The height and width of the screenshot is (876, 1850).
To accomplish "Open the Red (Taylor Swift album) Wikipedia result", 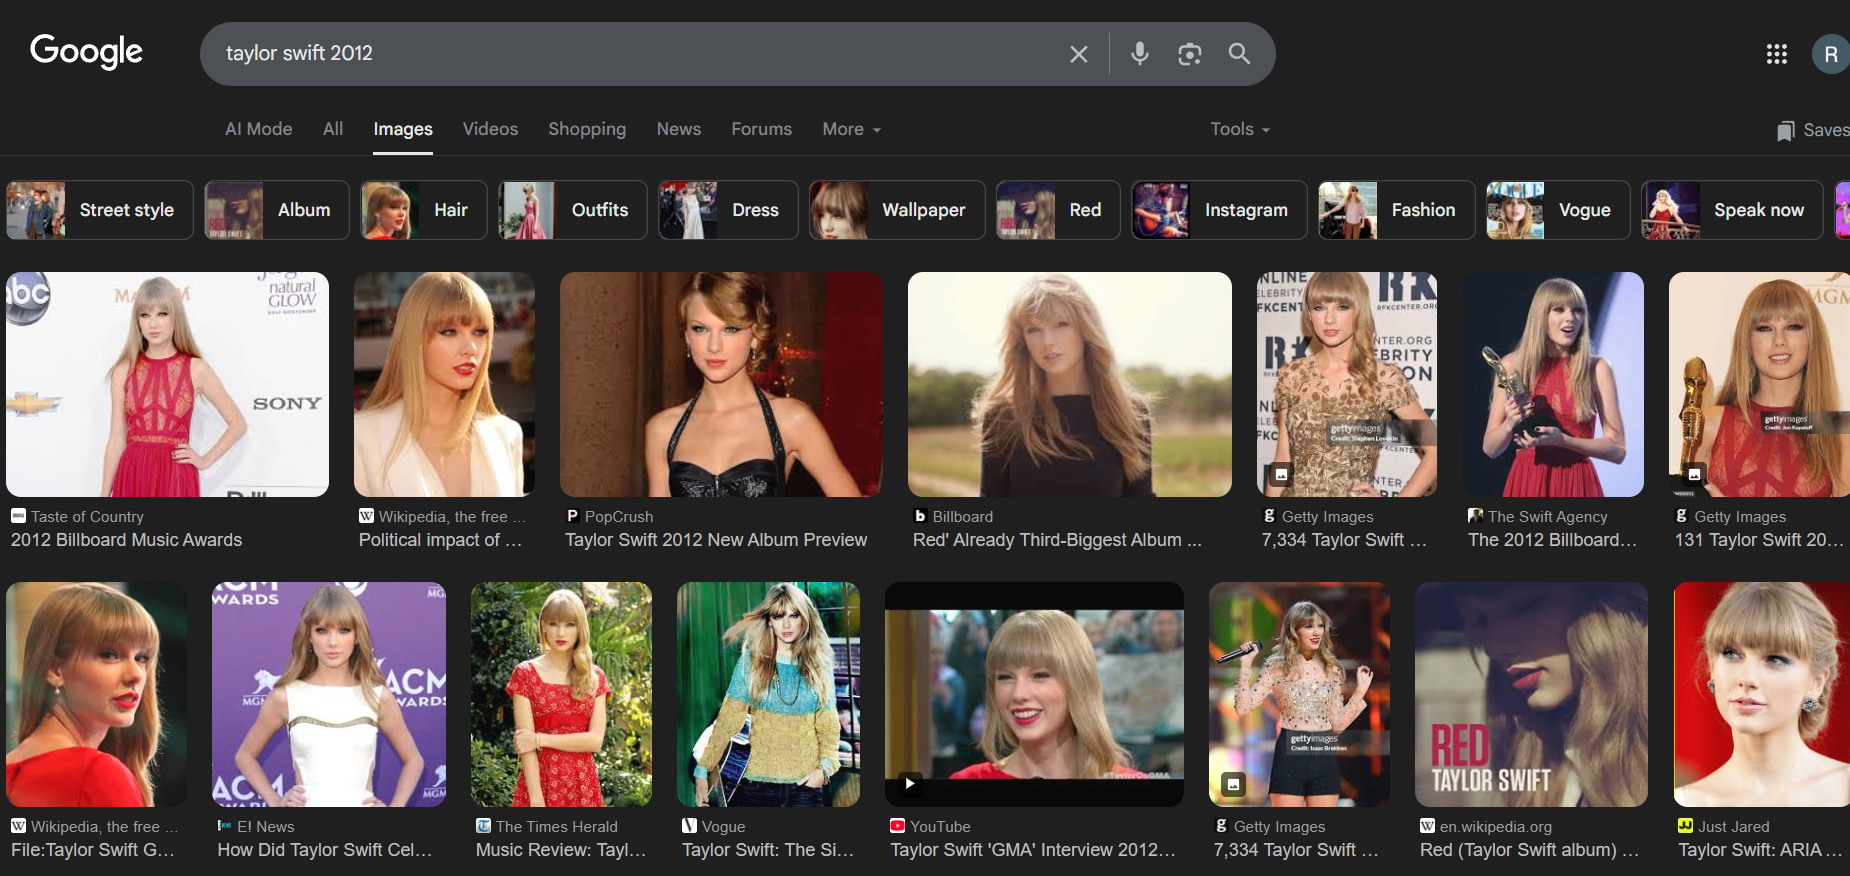I will [x=1528, y=849].
